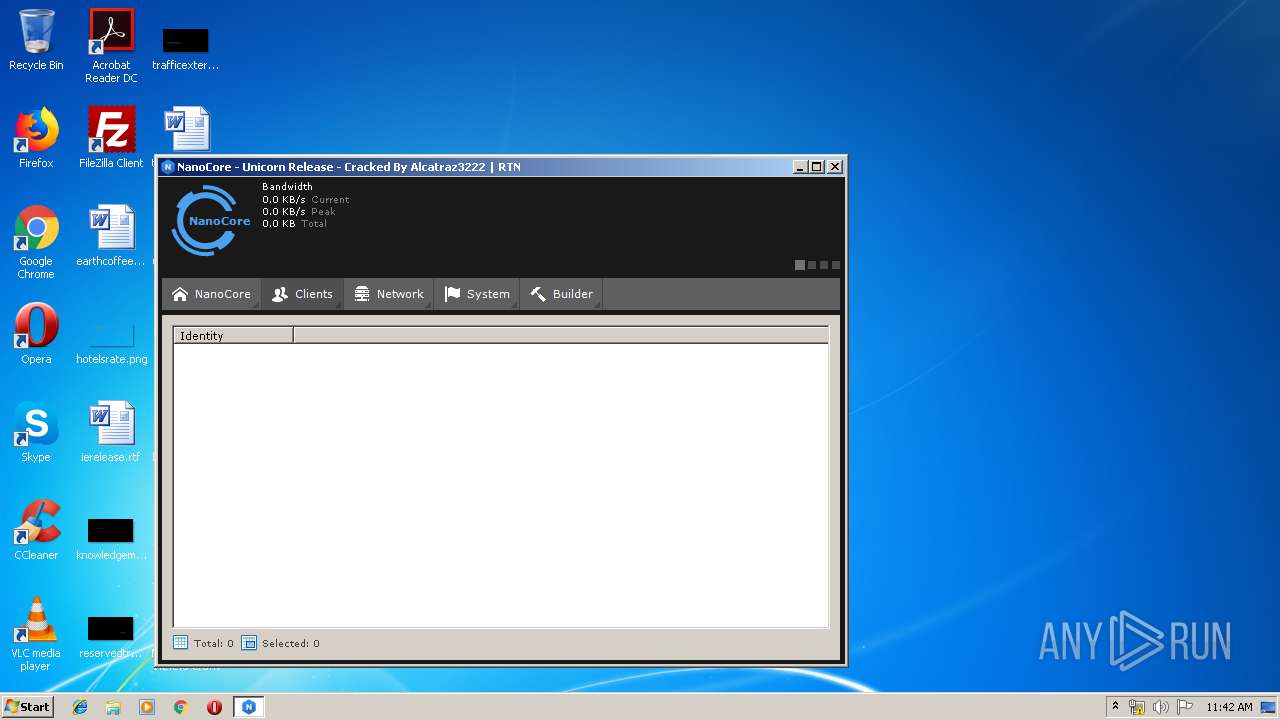Select the FileZilla Client desktop shortcut

(111, 138)
